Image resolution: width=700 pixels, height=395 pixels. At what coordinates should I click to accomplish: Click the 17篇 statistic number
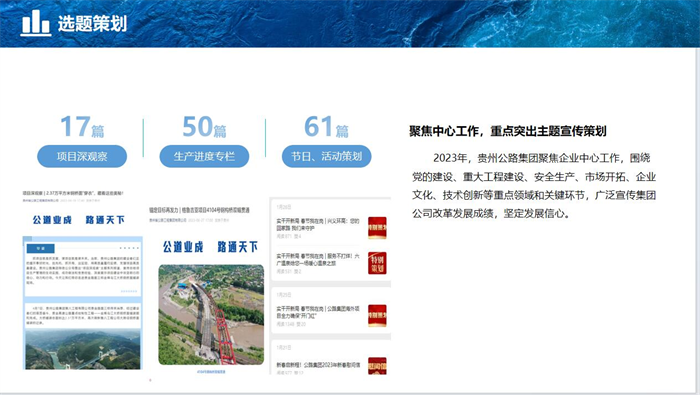click(82, 127)
